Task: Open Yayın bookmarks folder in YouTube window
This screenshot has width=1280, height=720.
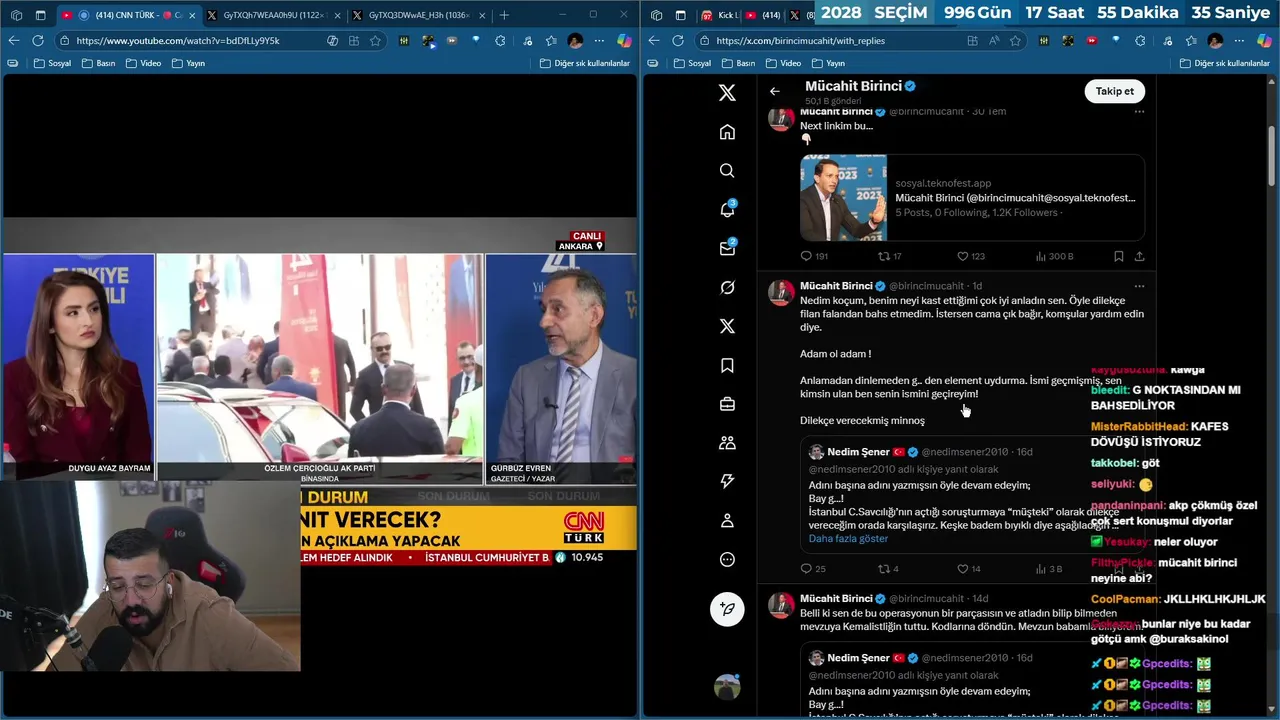Action: [188, 63]
